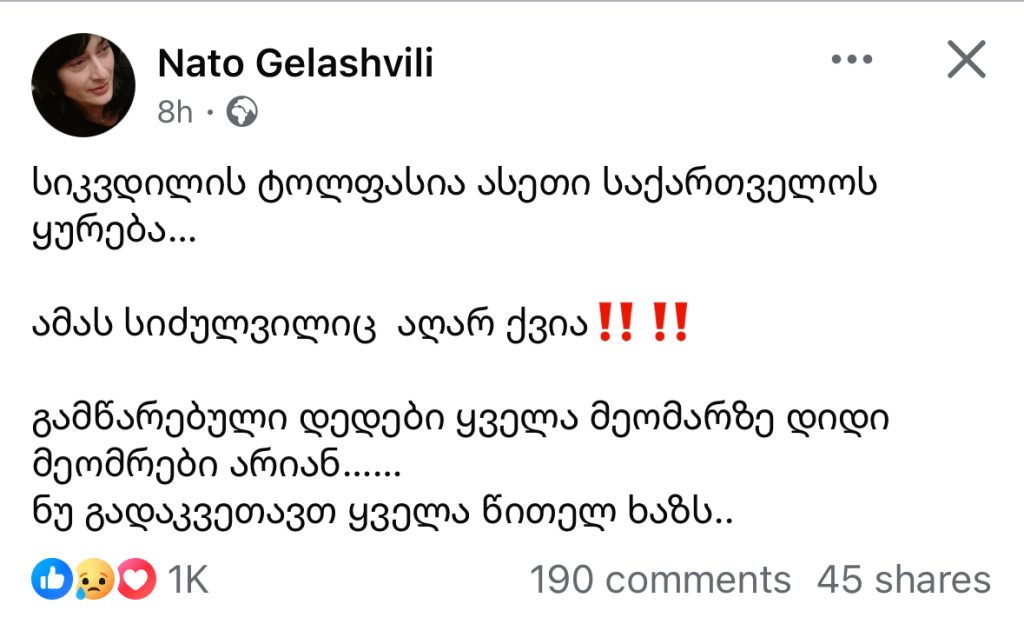Click the first red double exclamation emoji

point(613,324)
